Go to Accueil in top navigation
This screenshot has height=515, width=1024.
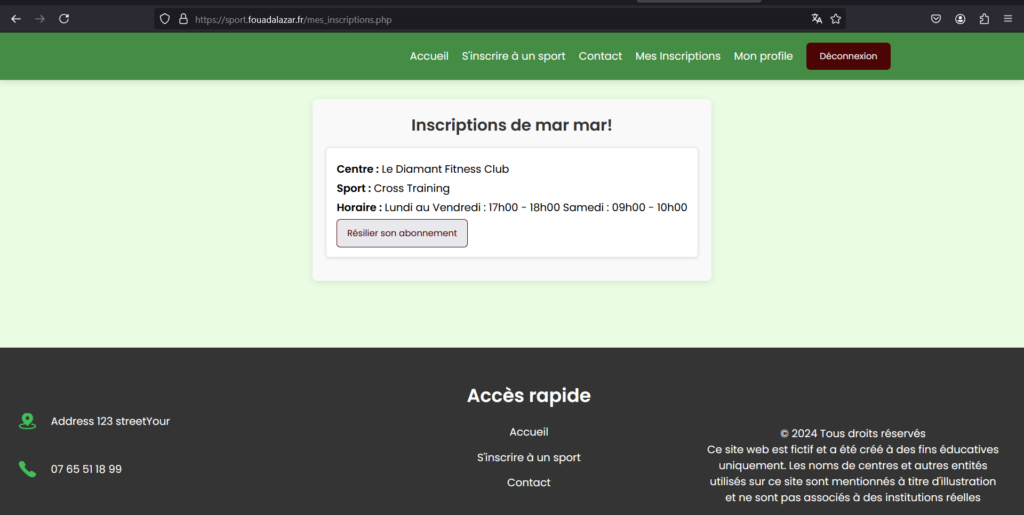(429, 56)
